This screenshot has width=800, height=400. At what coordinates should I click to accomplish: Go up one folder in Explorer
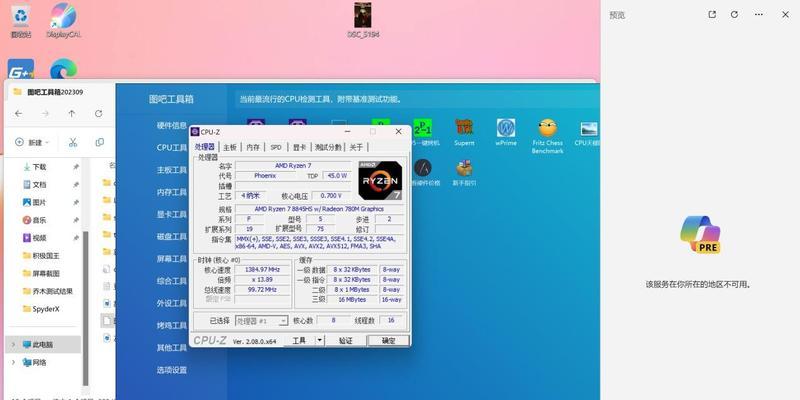[x=72, y=113]
